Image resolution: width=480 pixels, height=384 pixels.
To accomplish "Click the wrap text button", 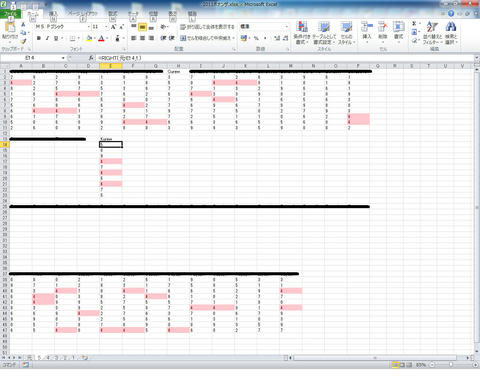I will (207, 27).
